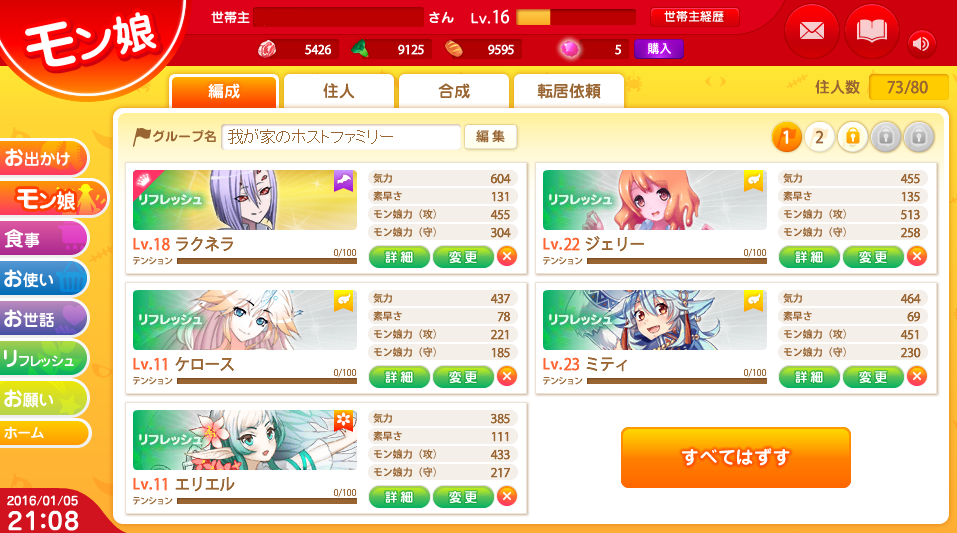This screenshot has height=533, width=957.
Task: Select group slot 1
Action: [x=786, y=137]
